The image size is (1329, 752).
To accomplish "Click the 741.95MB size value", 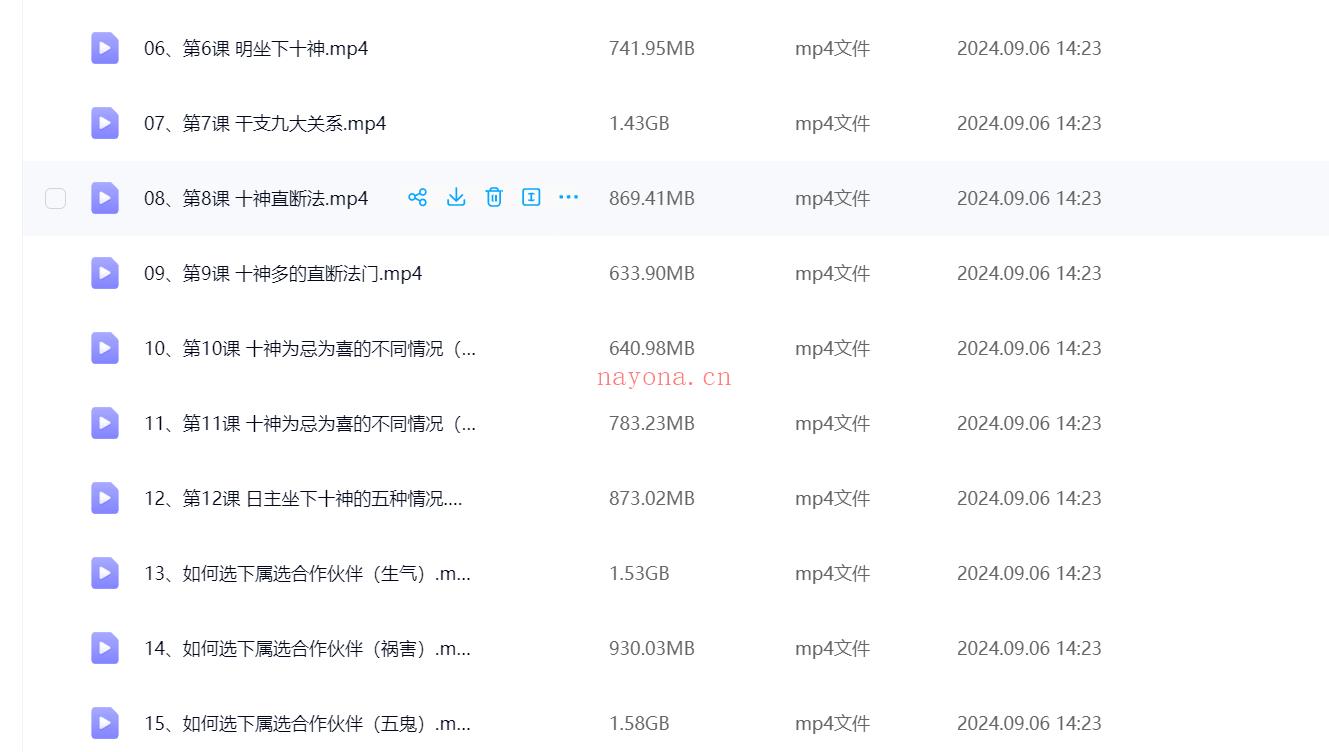I will click(x=652, y=48).
